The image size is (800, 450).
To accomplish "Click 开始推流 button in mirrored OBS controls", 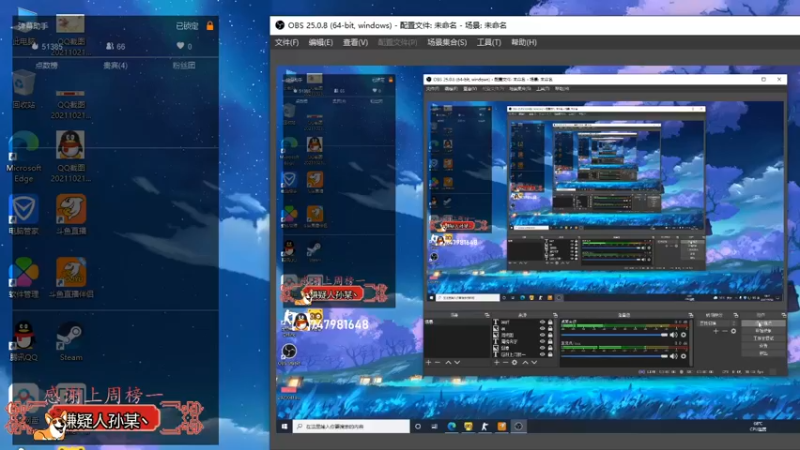I will [763, 323].
